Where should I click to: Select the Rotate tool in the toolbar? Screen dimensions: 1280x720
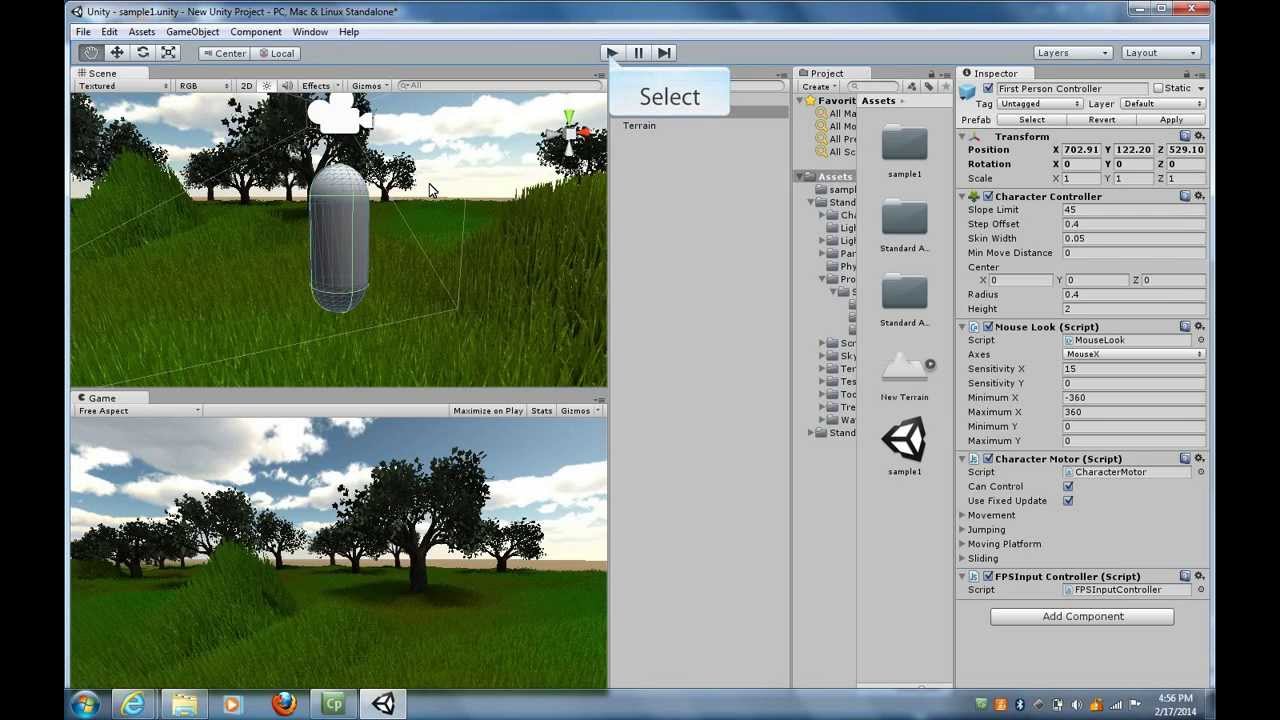point(143,53)
